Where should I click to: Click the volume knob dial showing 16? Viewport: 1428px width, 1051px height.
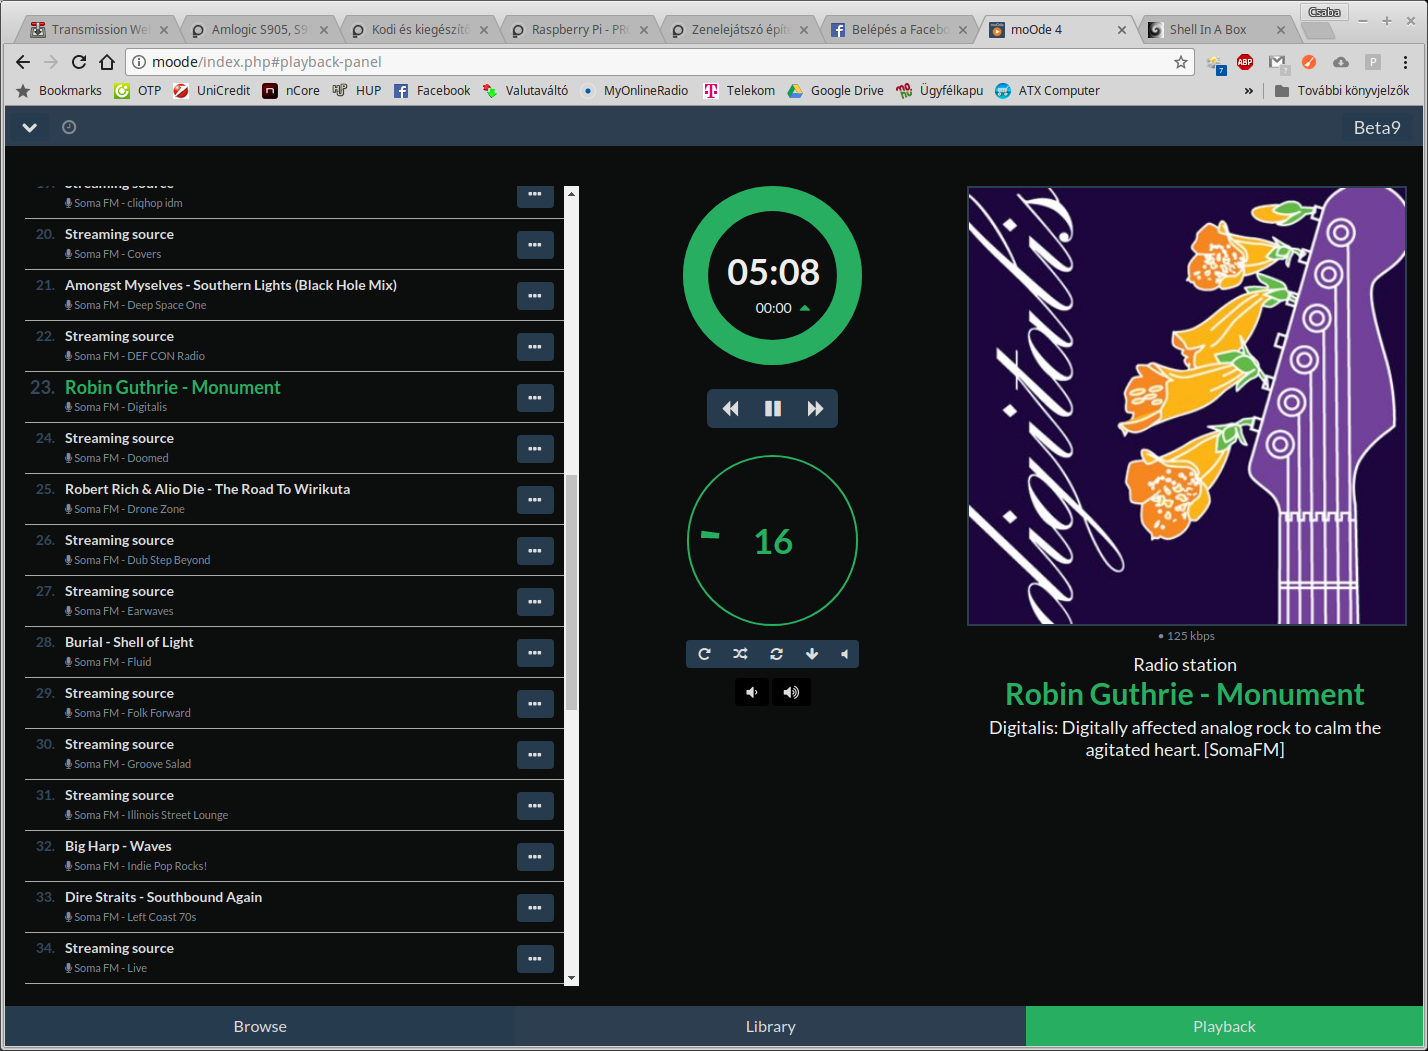(773, 541)
